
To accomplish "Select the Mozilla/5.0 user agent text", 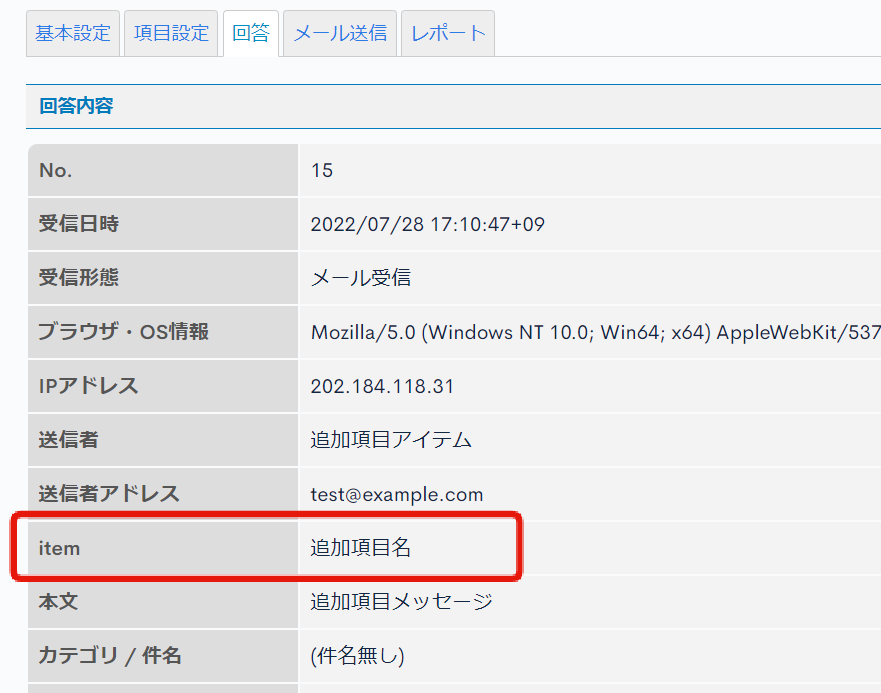I will (x=596, y=332).
